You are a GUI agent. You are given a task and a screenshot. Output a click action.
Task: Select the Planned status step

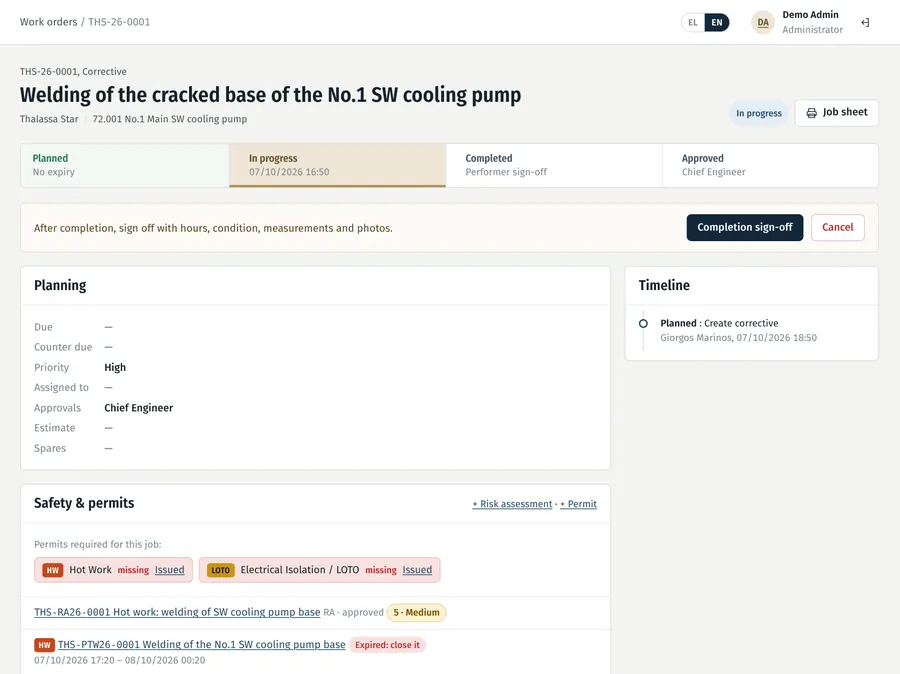tap(125, 165)
